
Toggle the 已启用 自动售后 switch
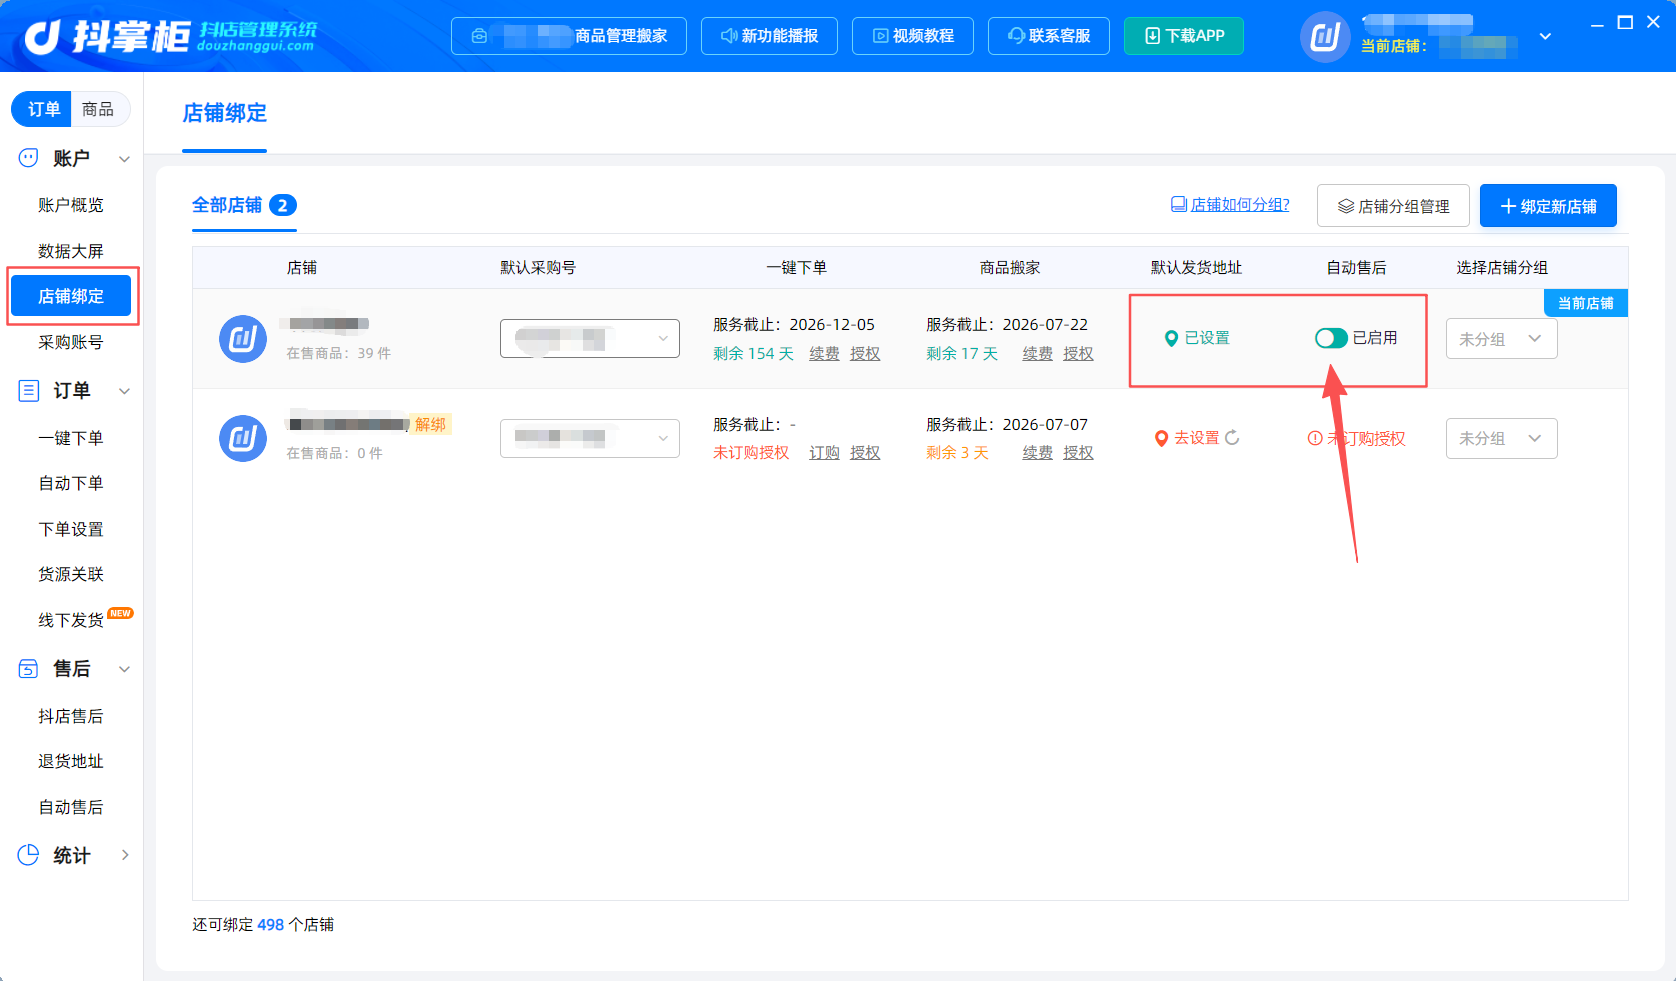tap(1331, 338)
